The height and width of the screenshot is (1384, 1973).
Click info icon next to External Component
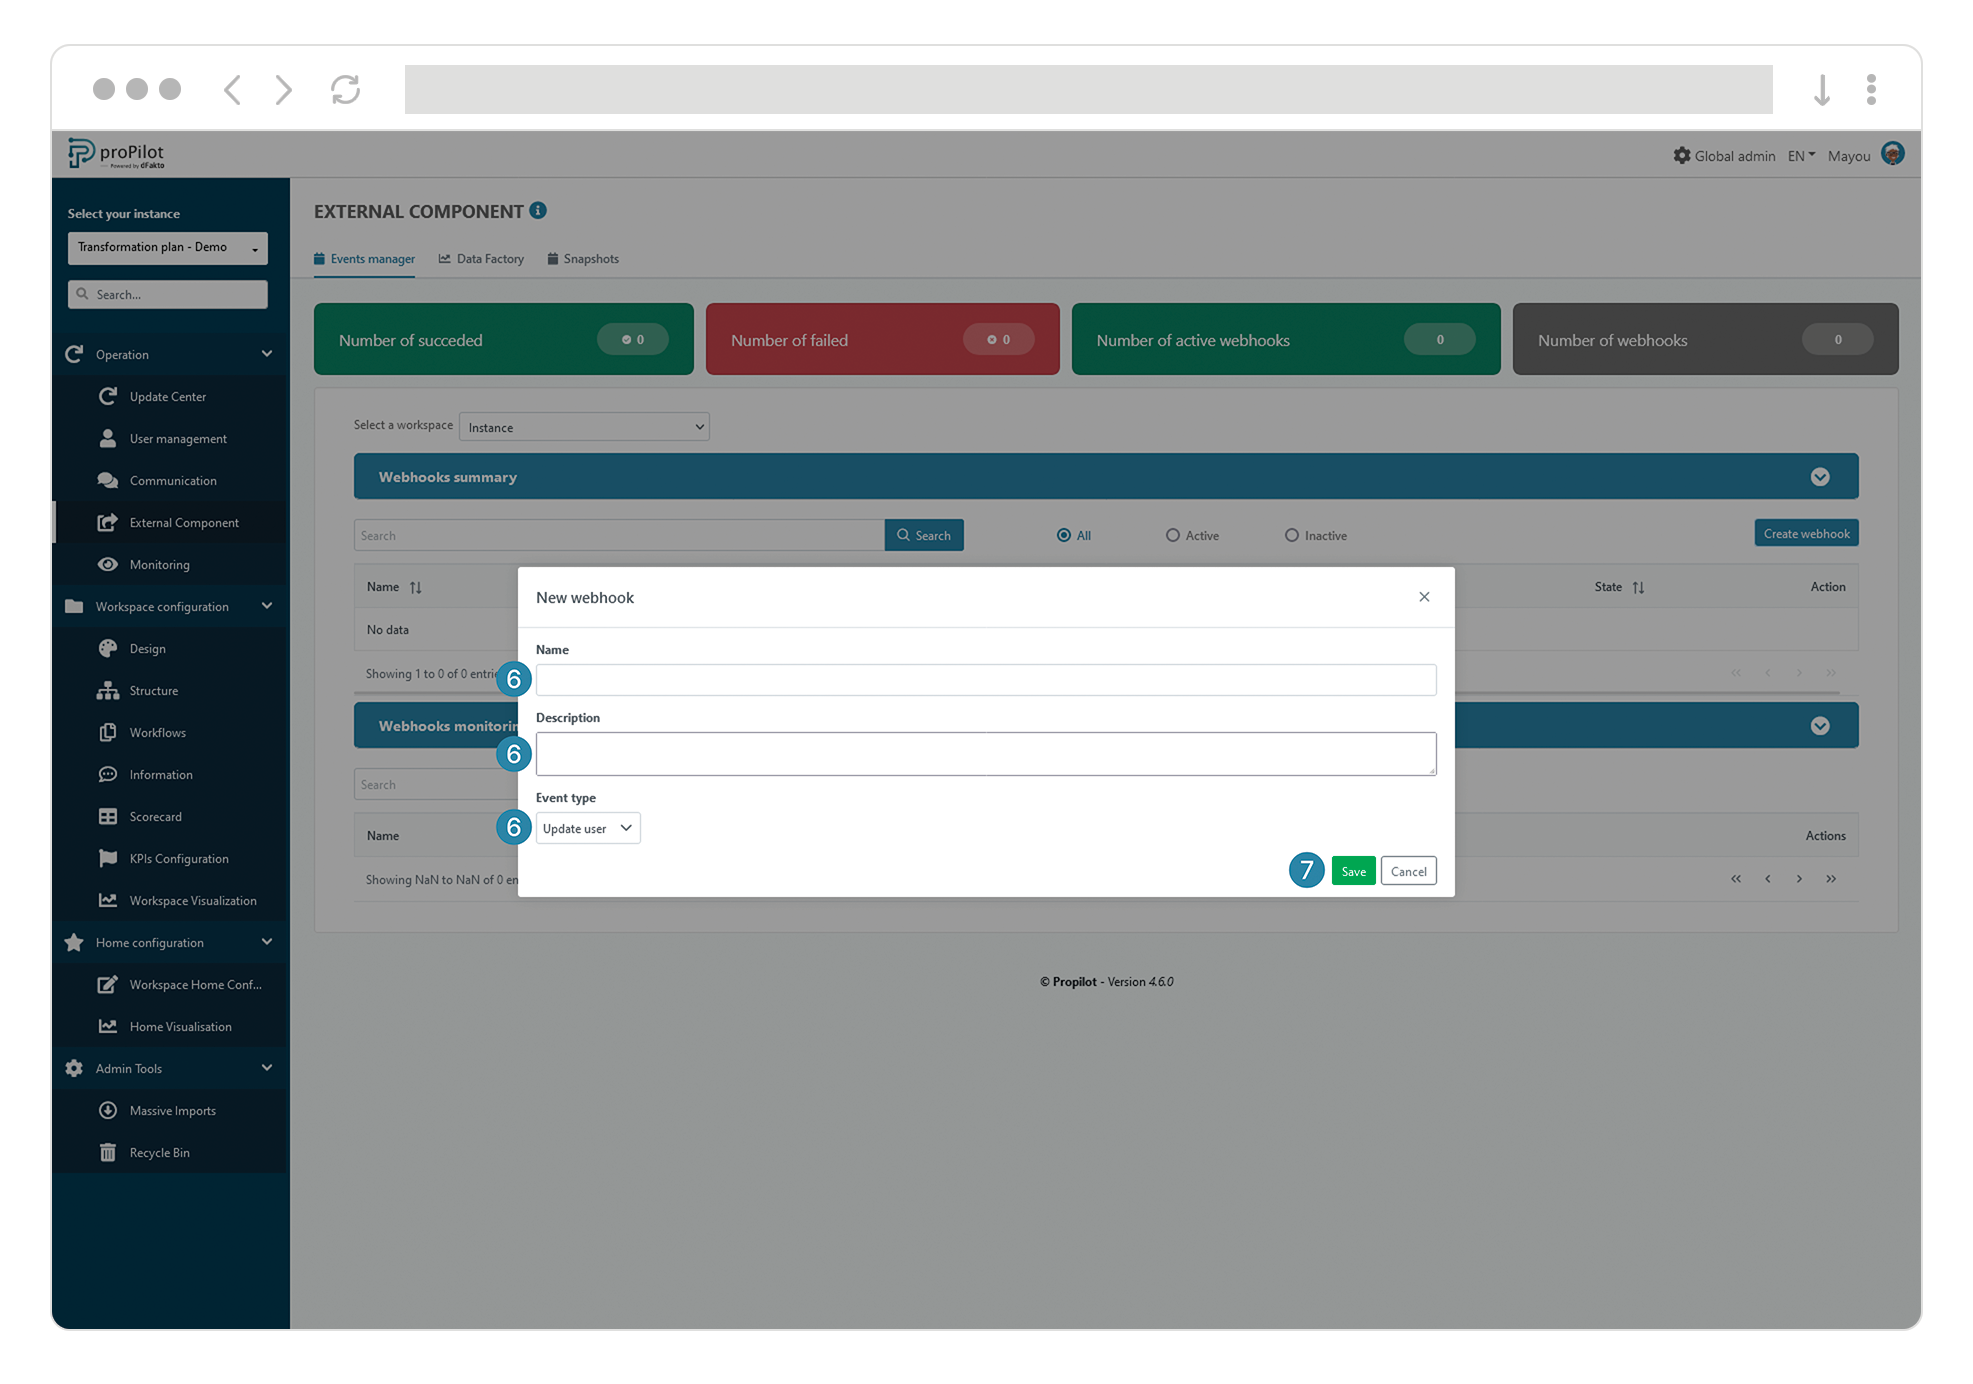(x=538, y=210)
